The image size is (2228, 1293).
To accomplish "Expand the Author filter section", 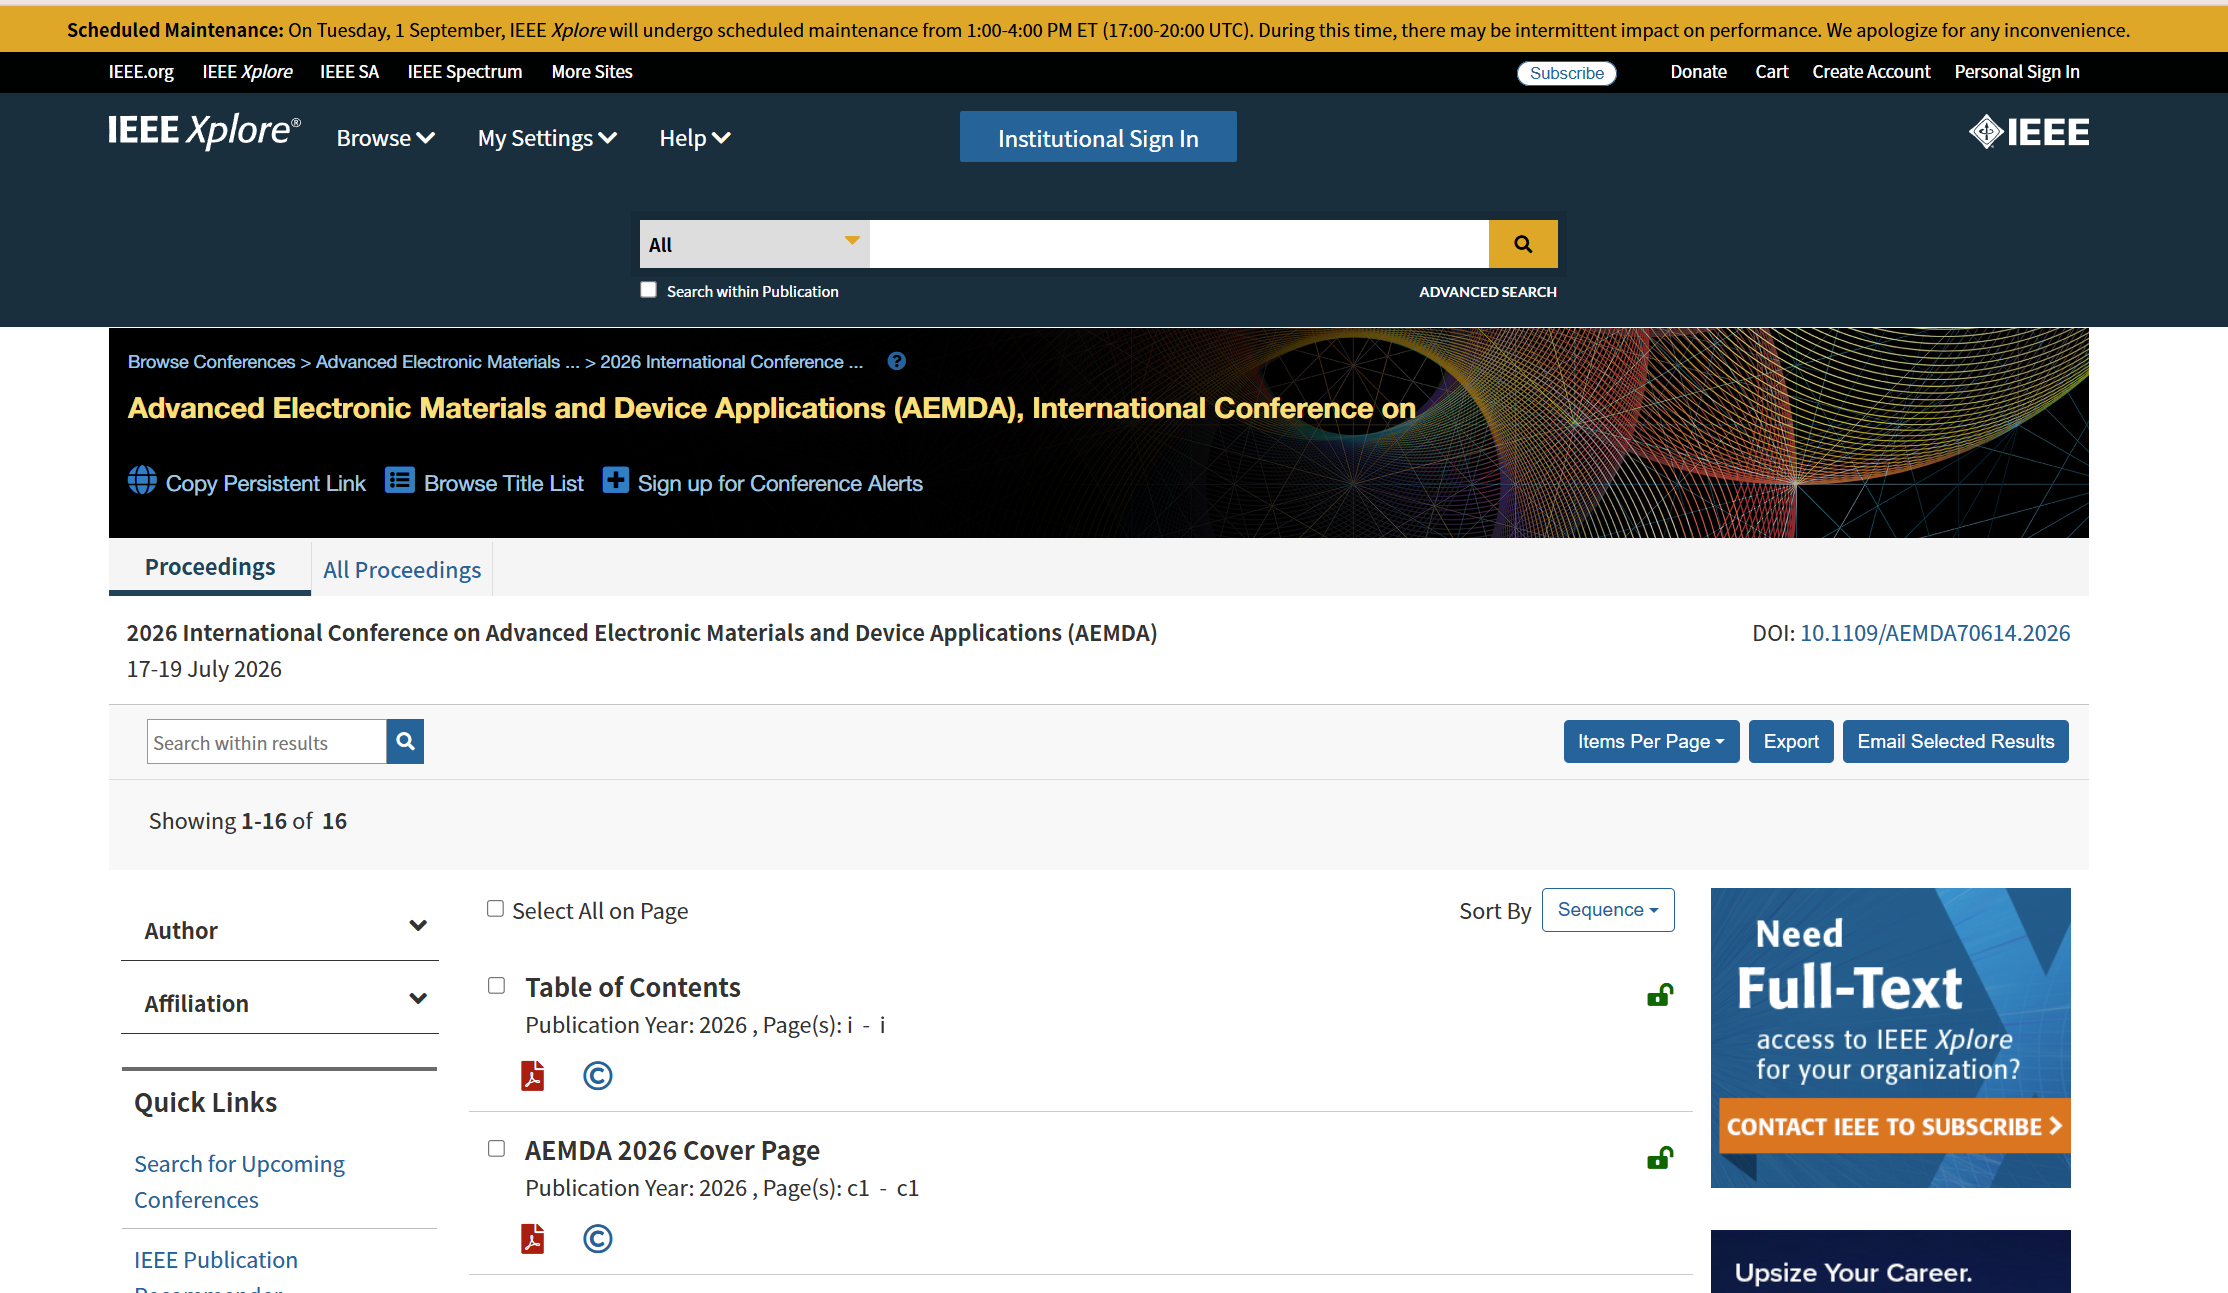I will pyautogui.click(x=280, y=929).
